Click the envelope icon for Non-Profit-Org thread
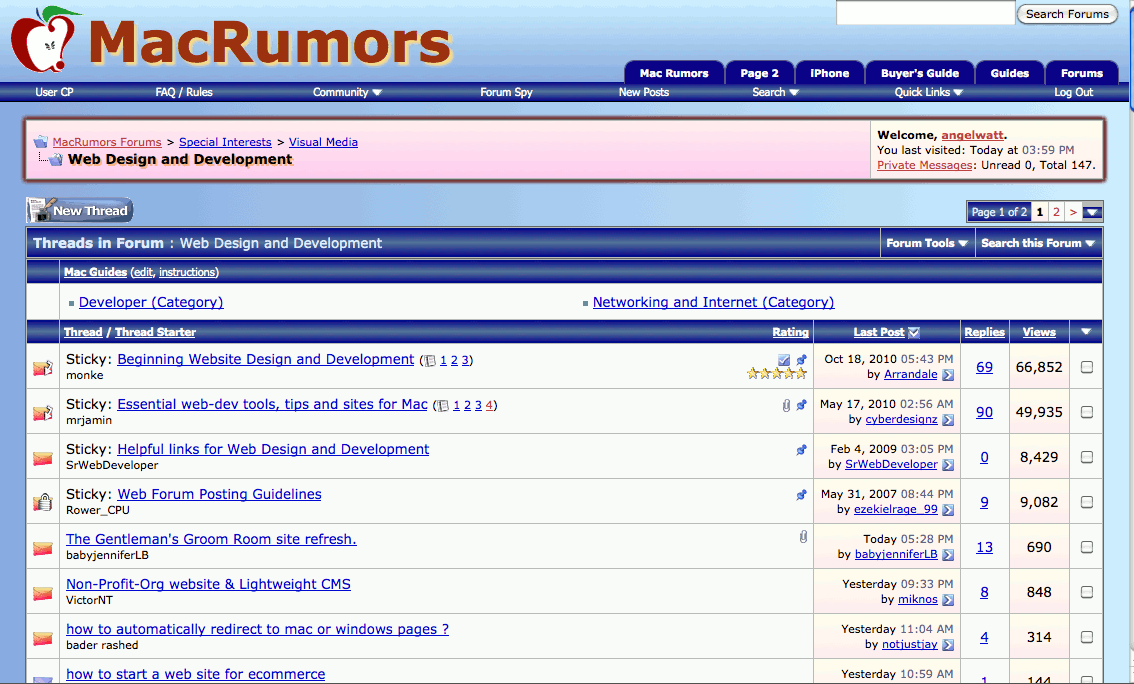The height and width of the screenshot is (684, 1134). pos(43,593)
